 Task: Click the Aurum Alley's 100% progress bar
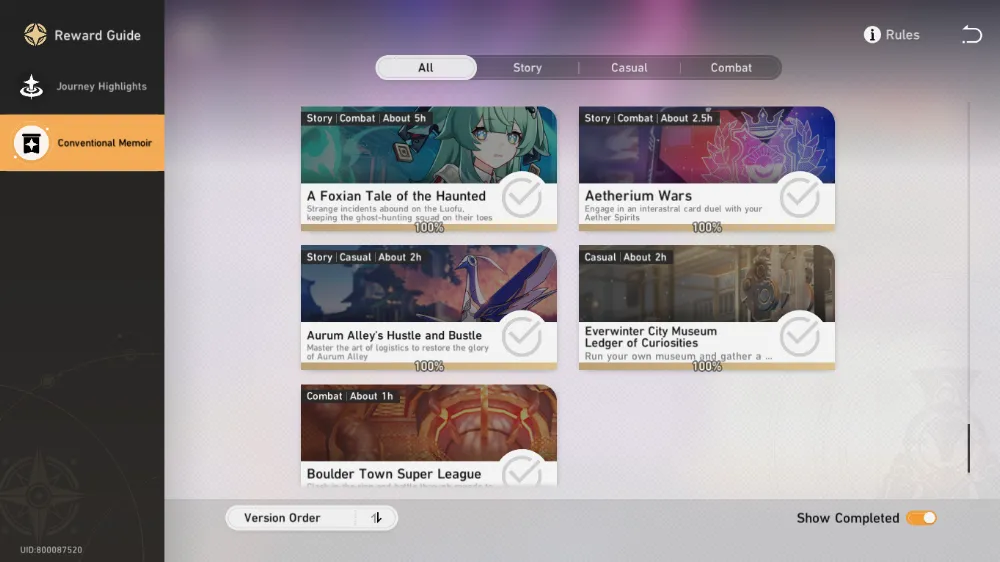click(429, 366)
